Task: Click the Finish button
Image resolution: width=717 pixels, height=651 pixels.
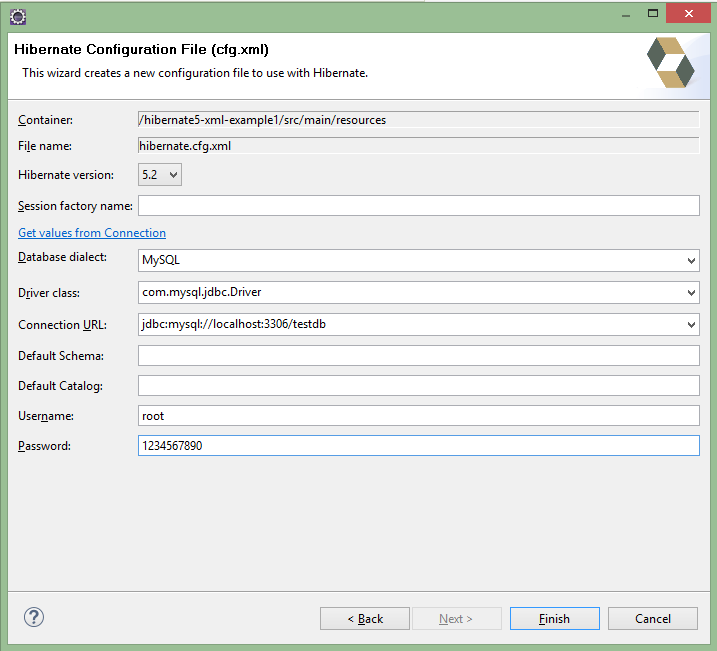Action: click(555, 619)
